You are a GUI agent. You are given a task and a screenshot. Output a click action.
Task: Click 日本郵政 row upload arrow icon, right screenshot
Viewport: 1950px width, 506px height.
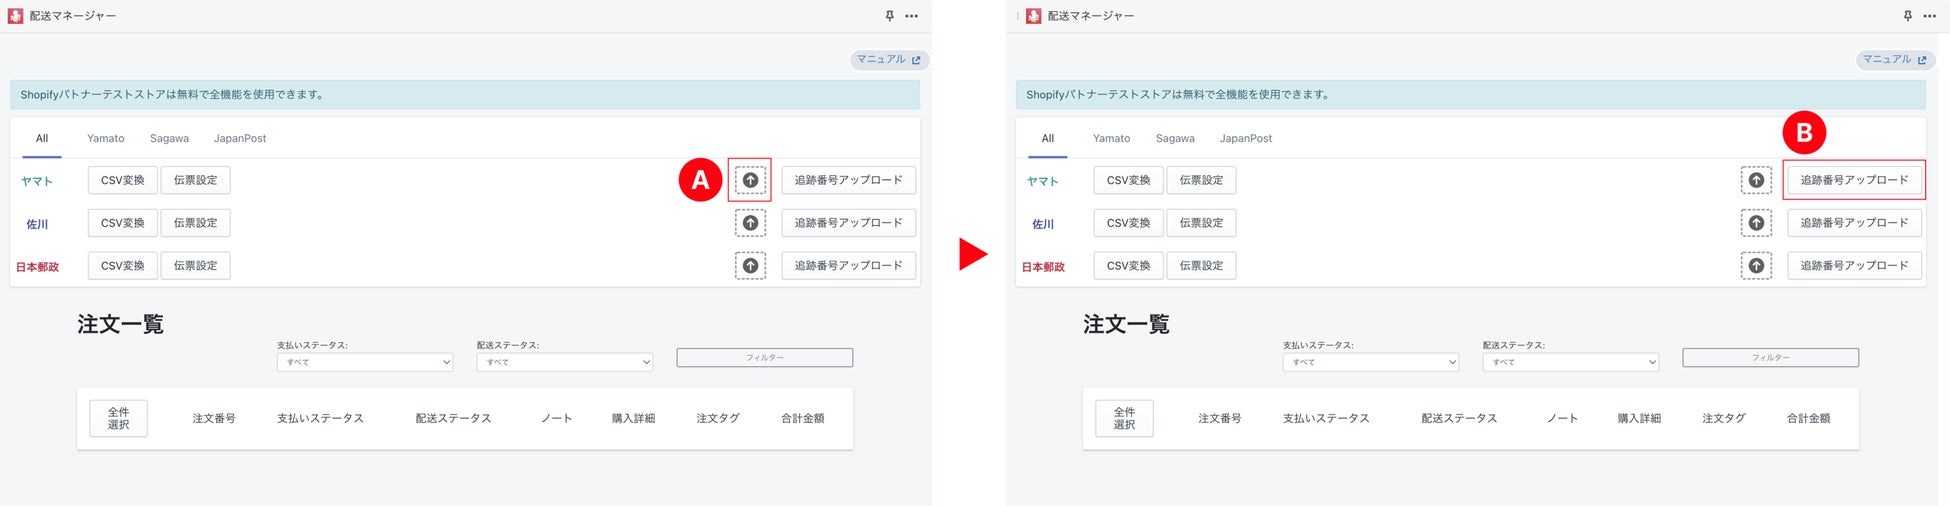[x=1756, y=266]
